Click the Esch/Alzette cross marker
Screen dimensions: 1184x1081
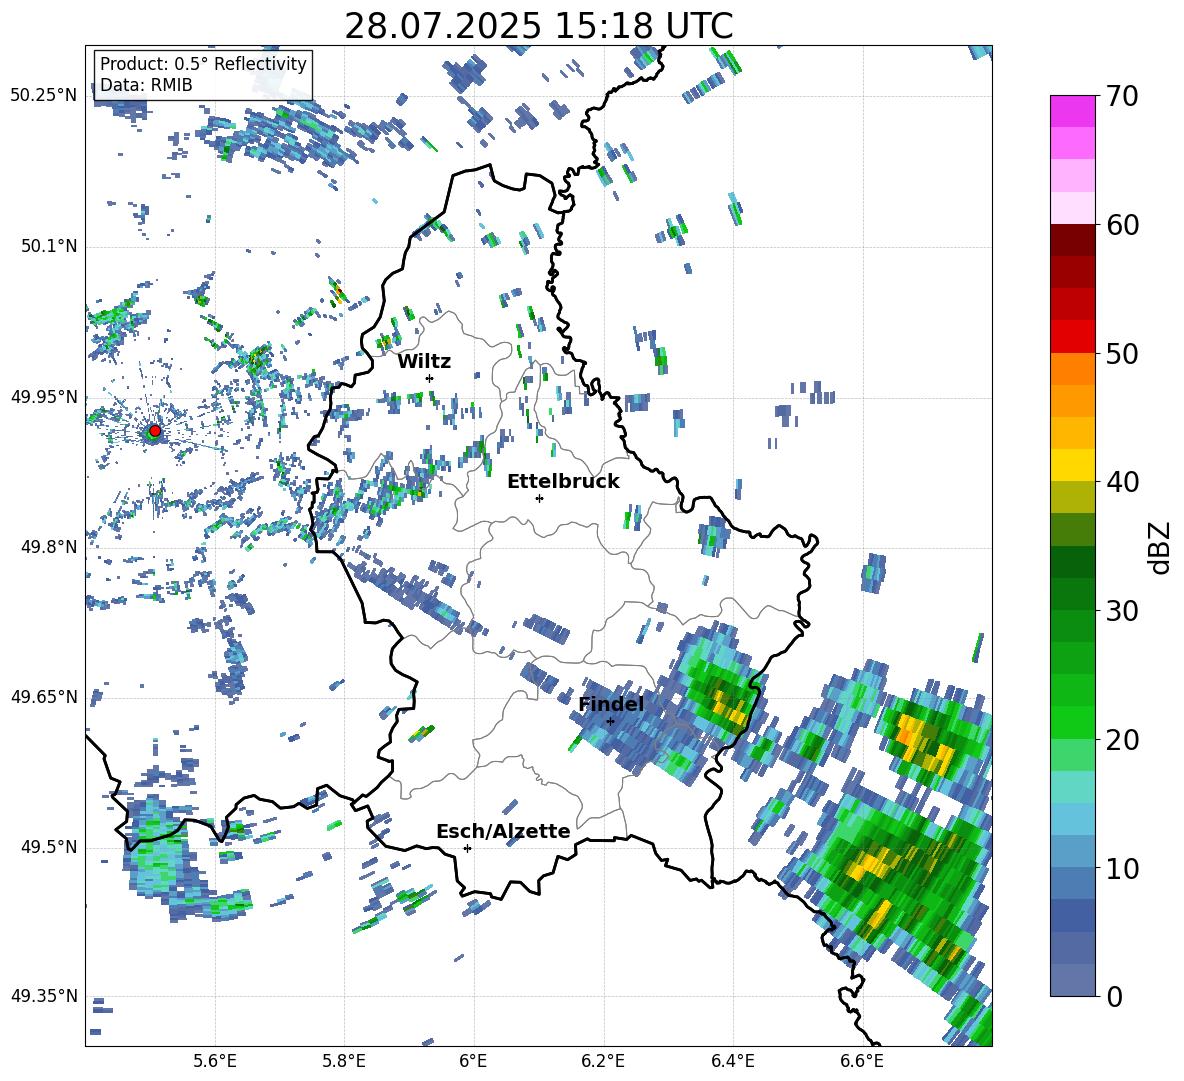coord(467,848)
